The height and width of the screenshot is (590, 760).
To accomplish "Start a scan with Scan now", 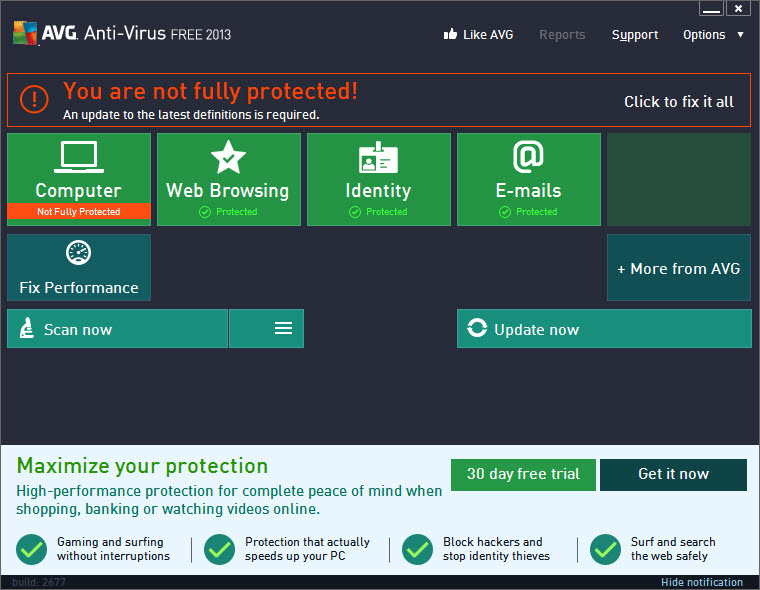I will 117,328.
